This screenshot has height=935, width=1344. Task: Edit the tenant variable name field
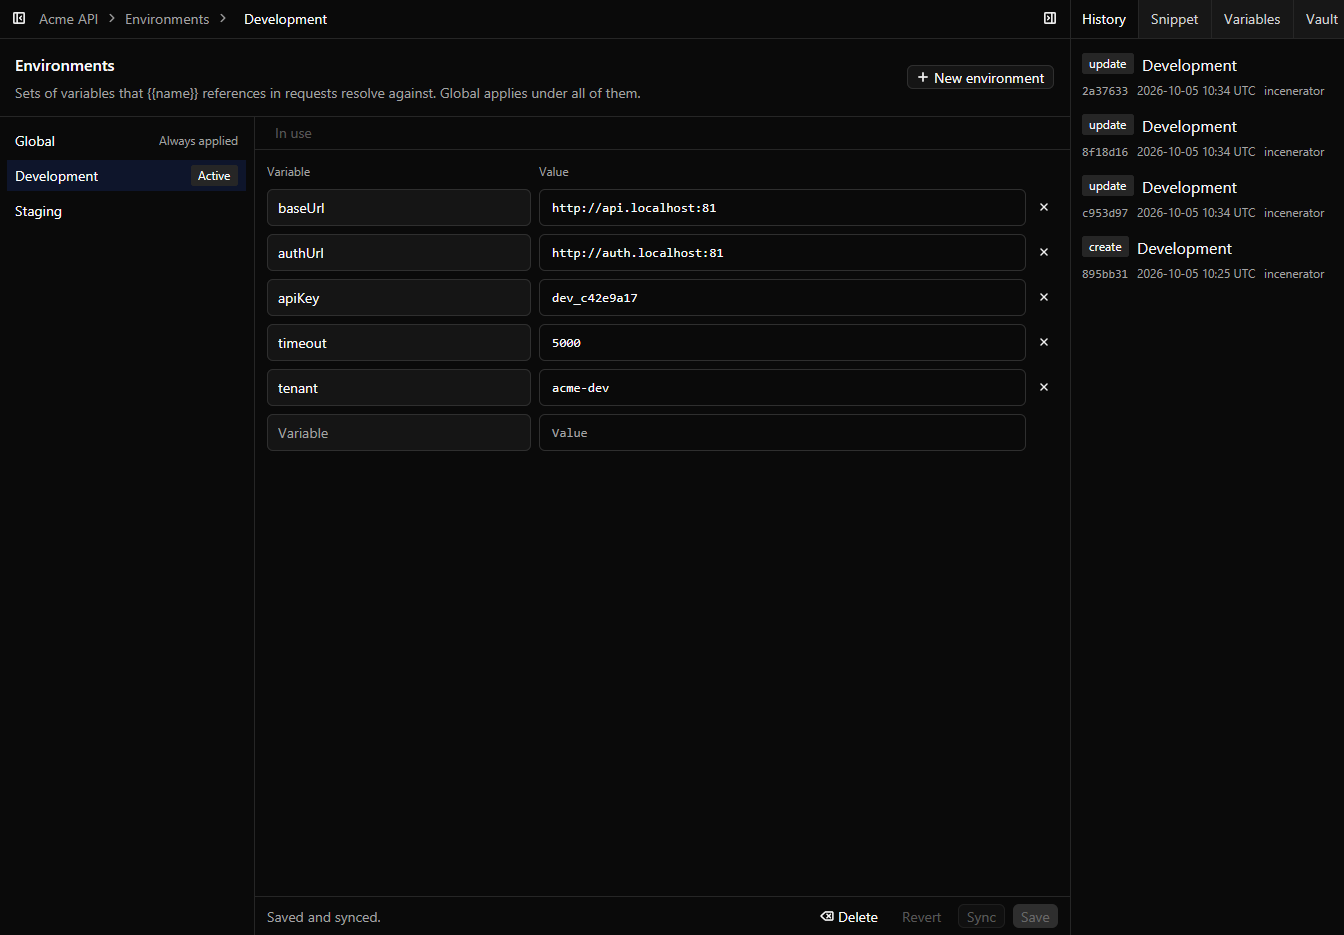click(x=399, y=388)
